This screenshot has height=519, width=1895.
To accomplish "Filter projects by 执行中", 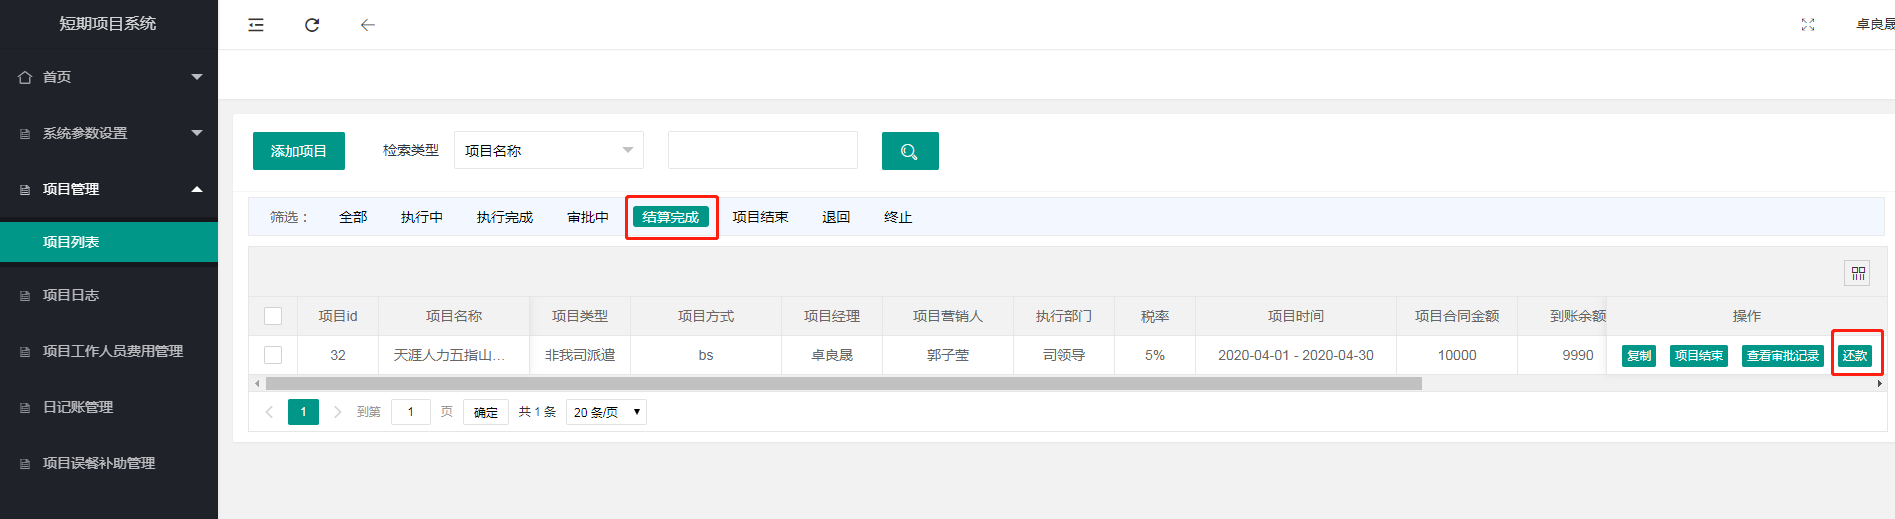I will (422, 217).
